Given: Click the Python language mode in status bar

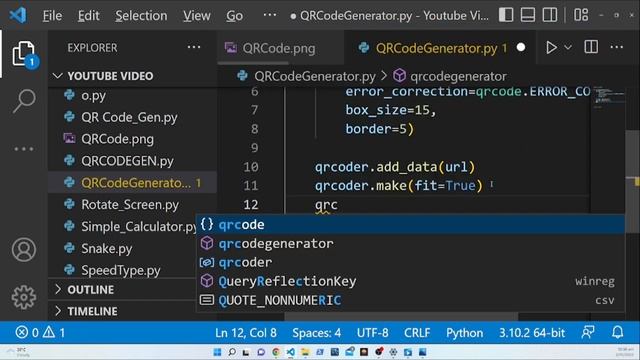Looking at the screenshot, I should click(x=464, y=333).
